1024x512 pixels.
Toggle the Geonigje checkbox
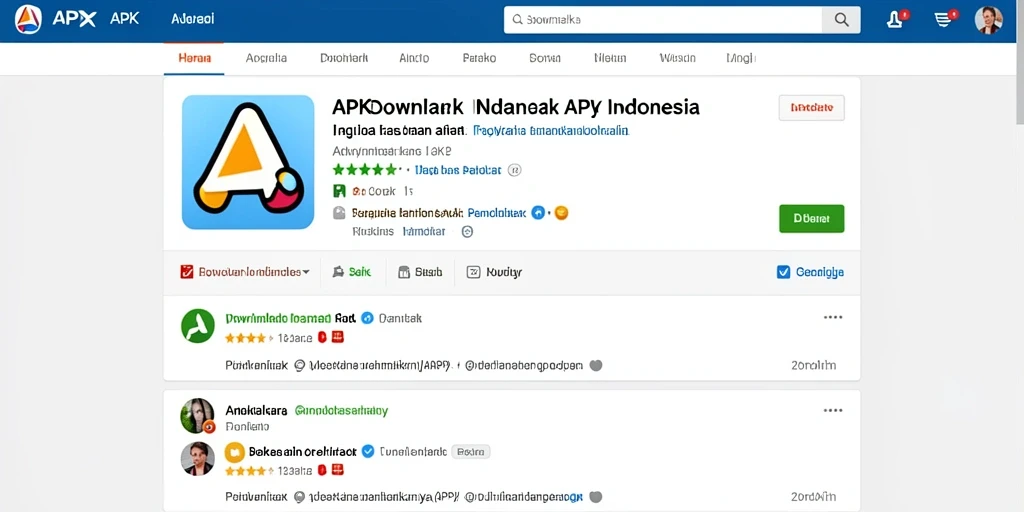click(784, 272)
